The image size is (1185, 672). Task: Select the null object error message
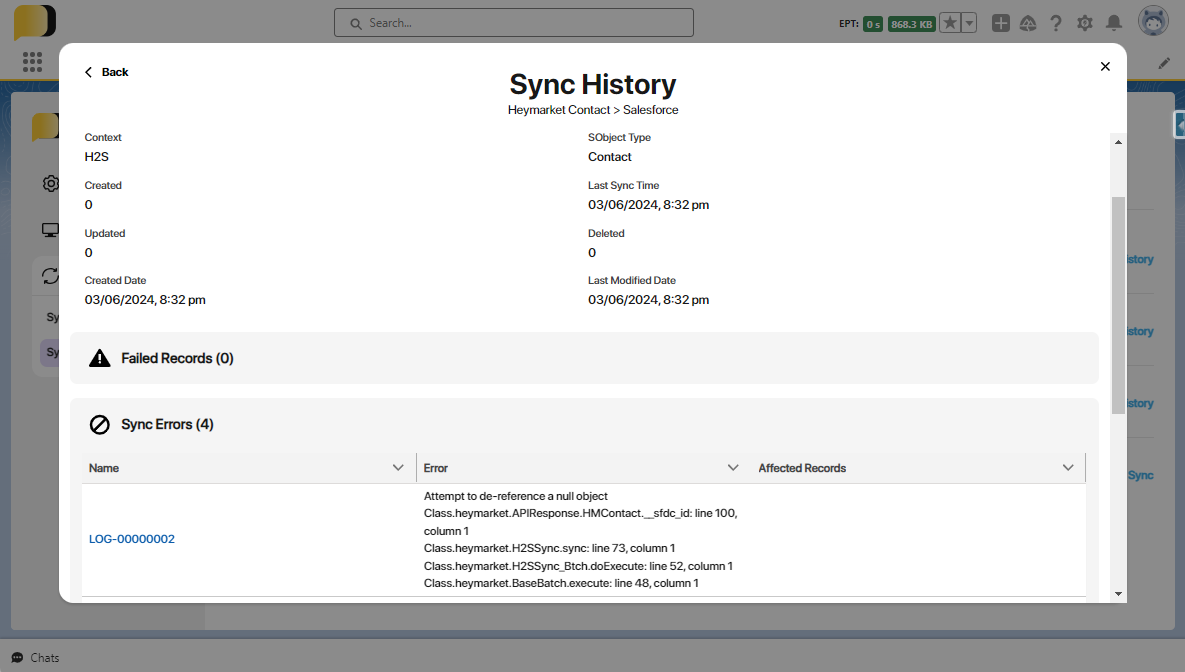click(515, 496)
